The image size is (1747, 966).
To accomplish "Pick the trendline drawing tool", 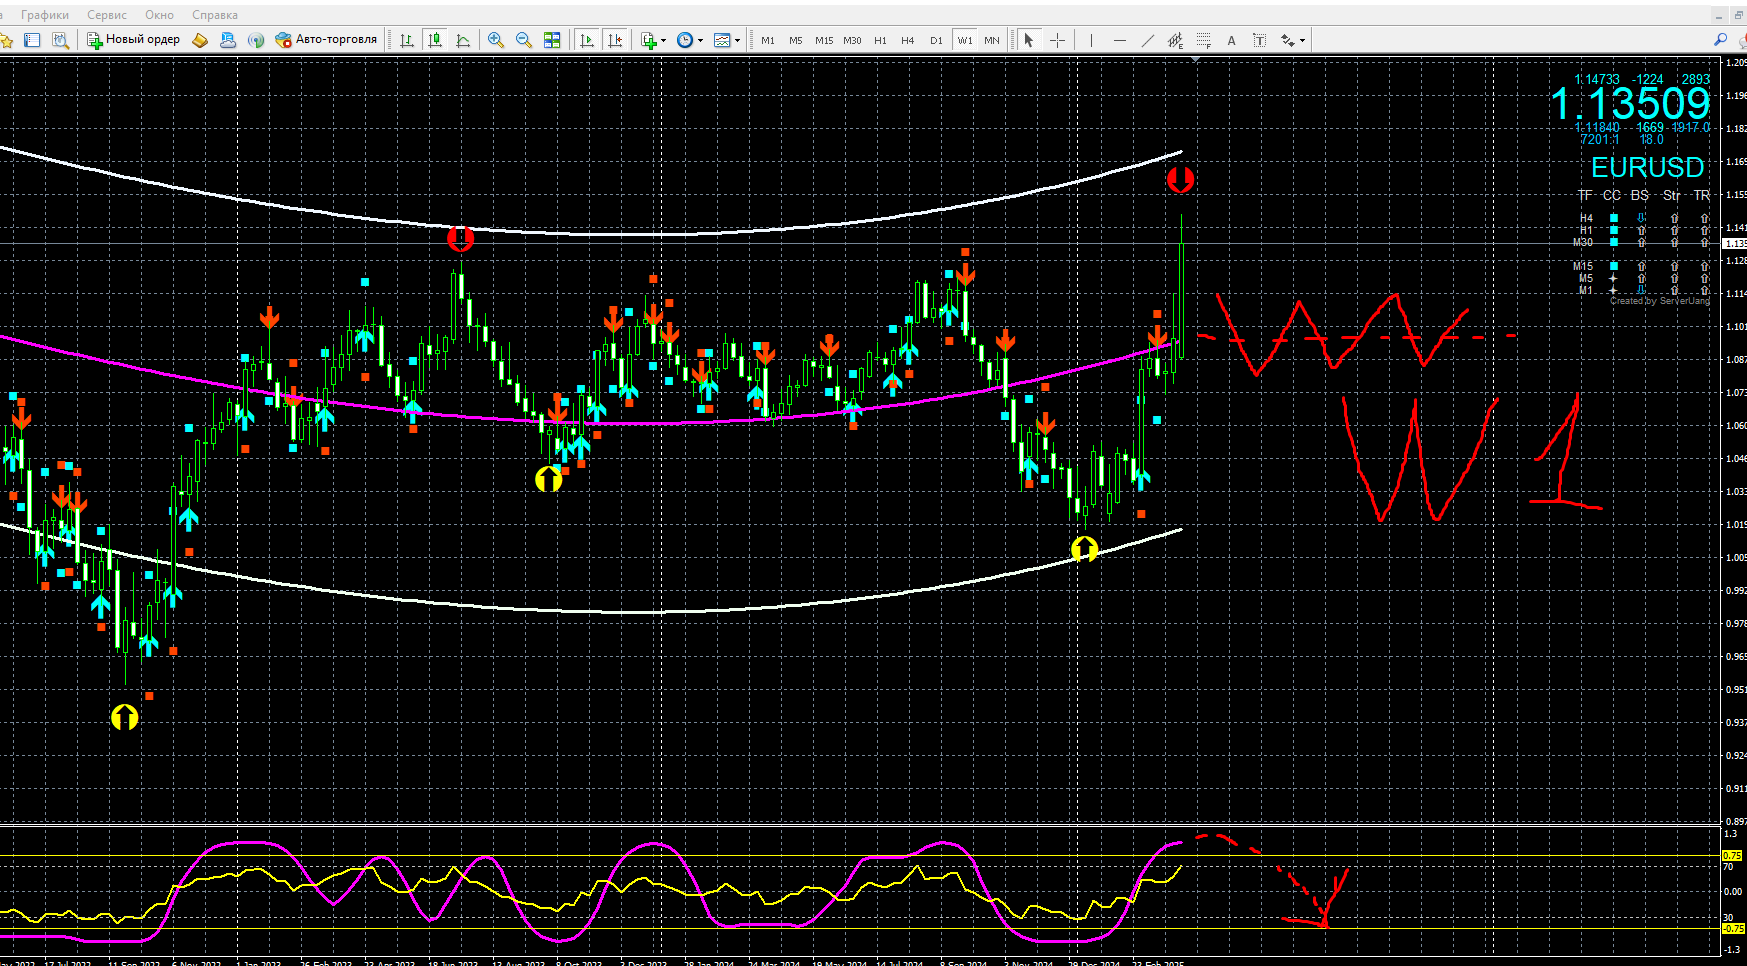I will point(1147,40).
